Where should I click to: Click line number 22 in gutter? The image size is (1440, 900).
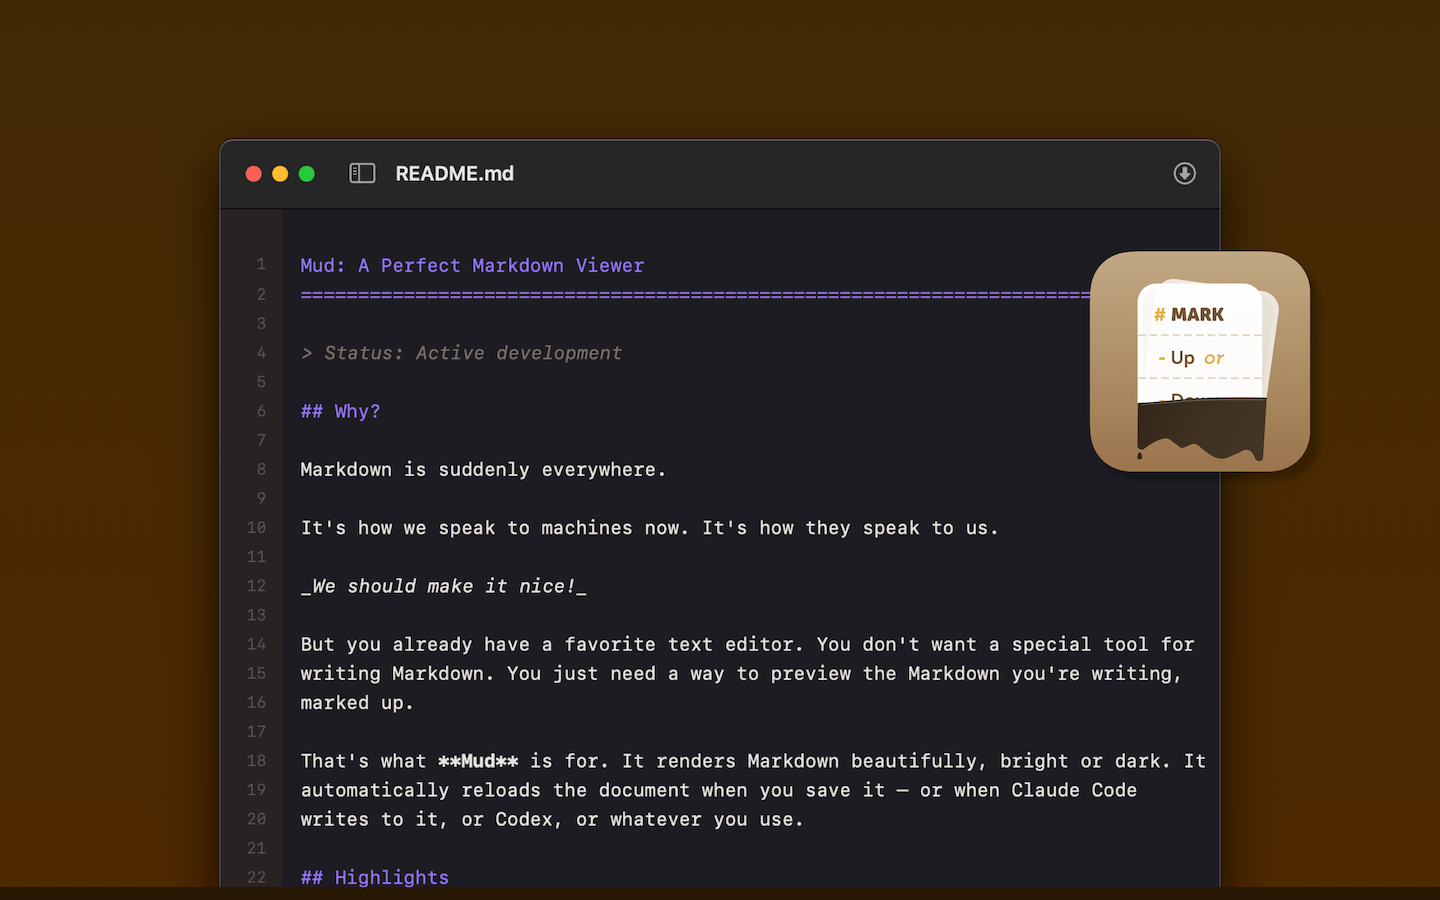(x=257, y=877)
